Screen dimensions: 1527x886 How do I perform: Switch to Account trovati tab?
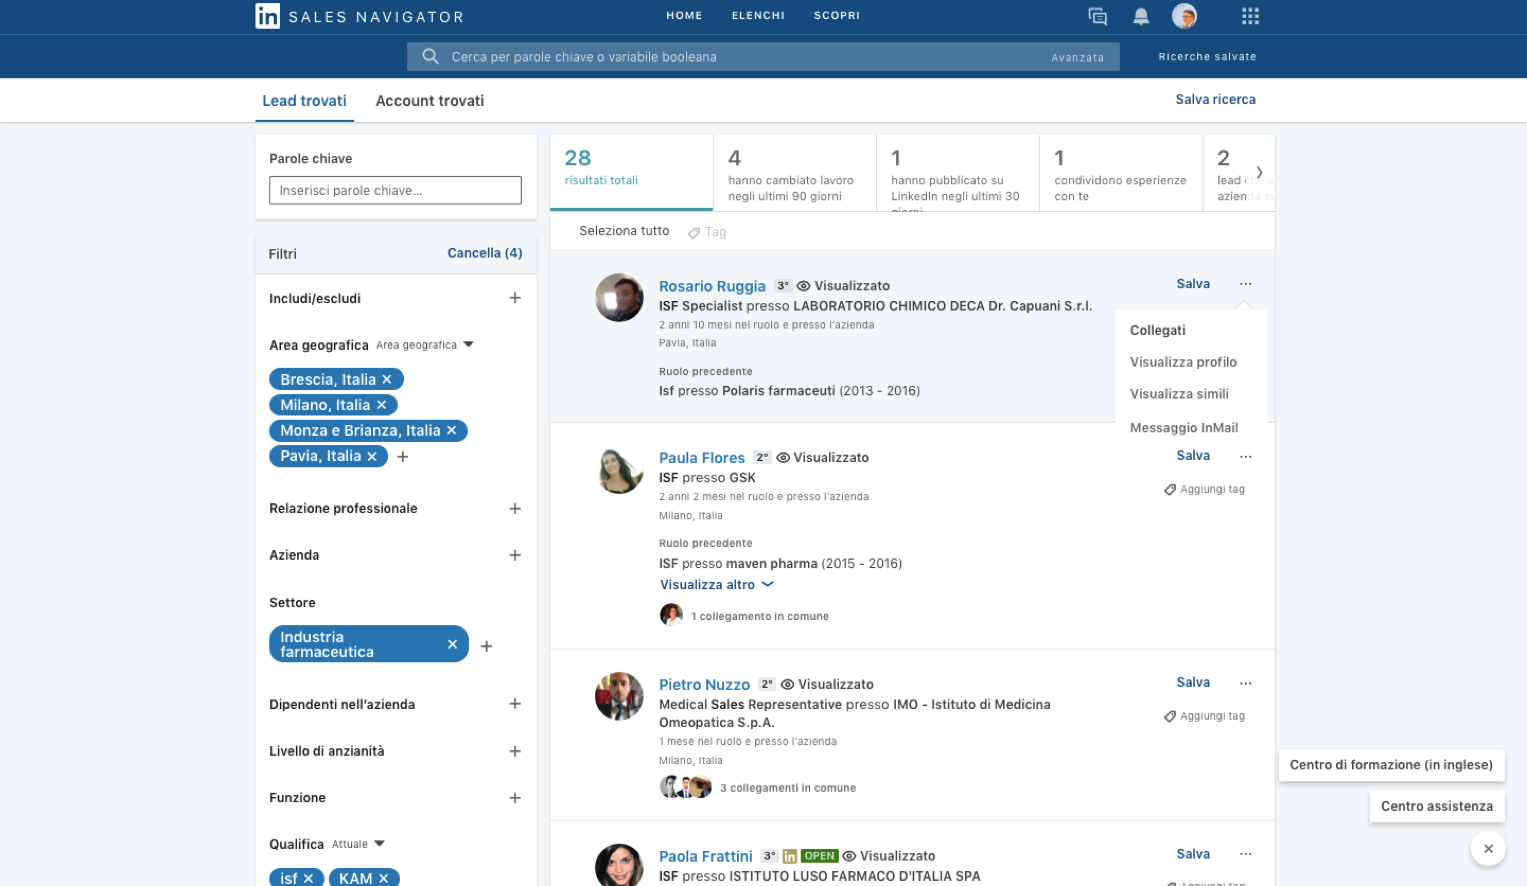pos(430,101)
